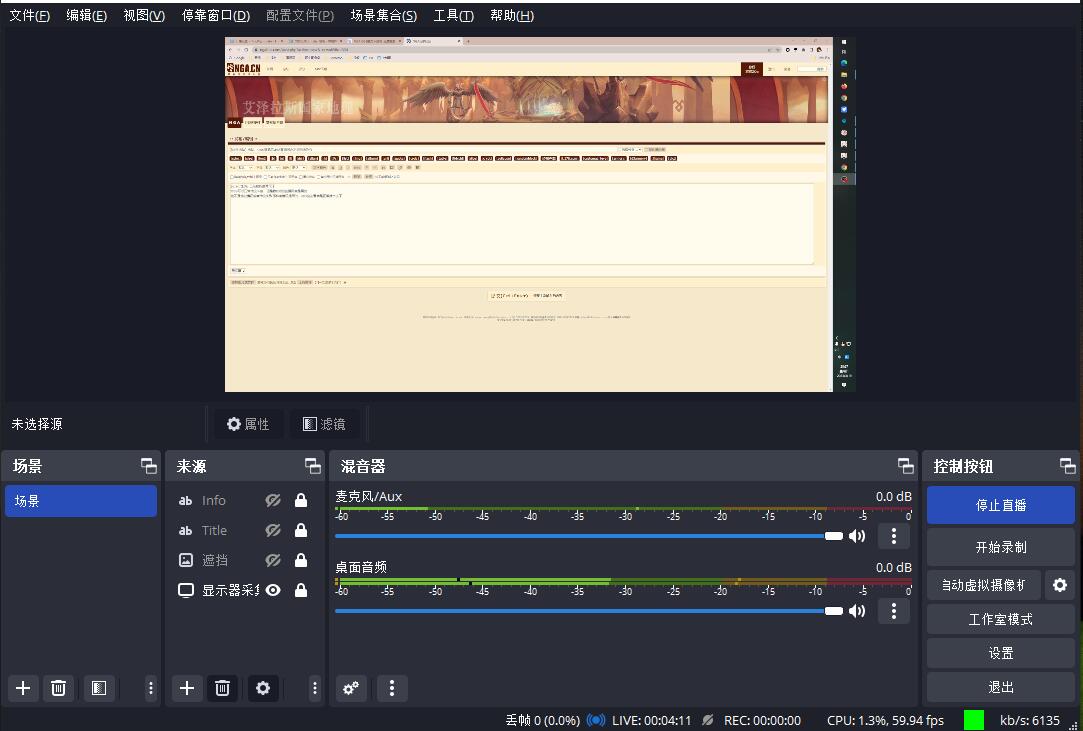
Task: Open the 桌面音频 three-dot options menu
Action: point(893,610)
